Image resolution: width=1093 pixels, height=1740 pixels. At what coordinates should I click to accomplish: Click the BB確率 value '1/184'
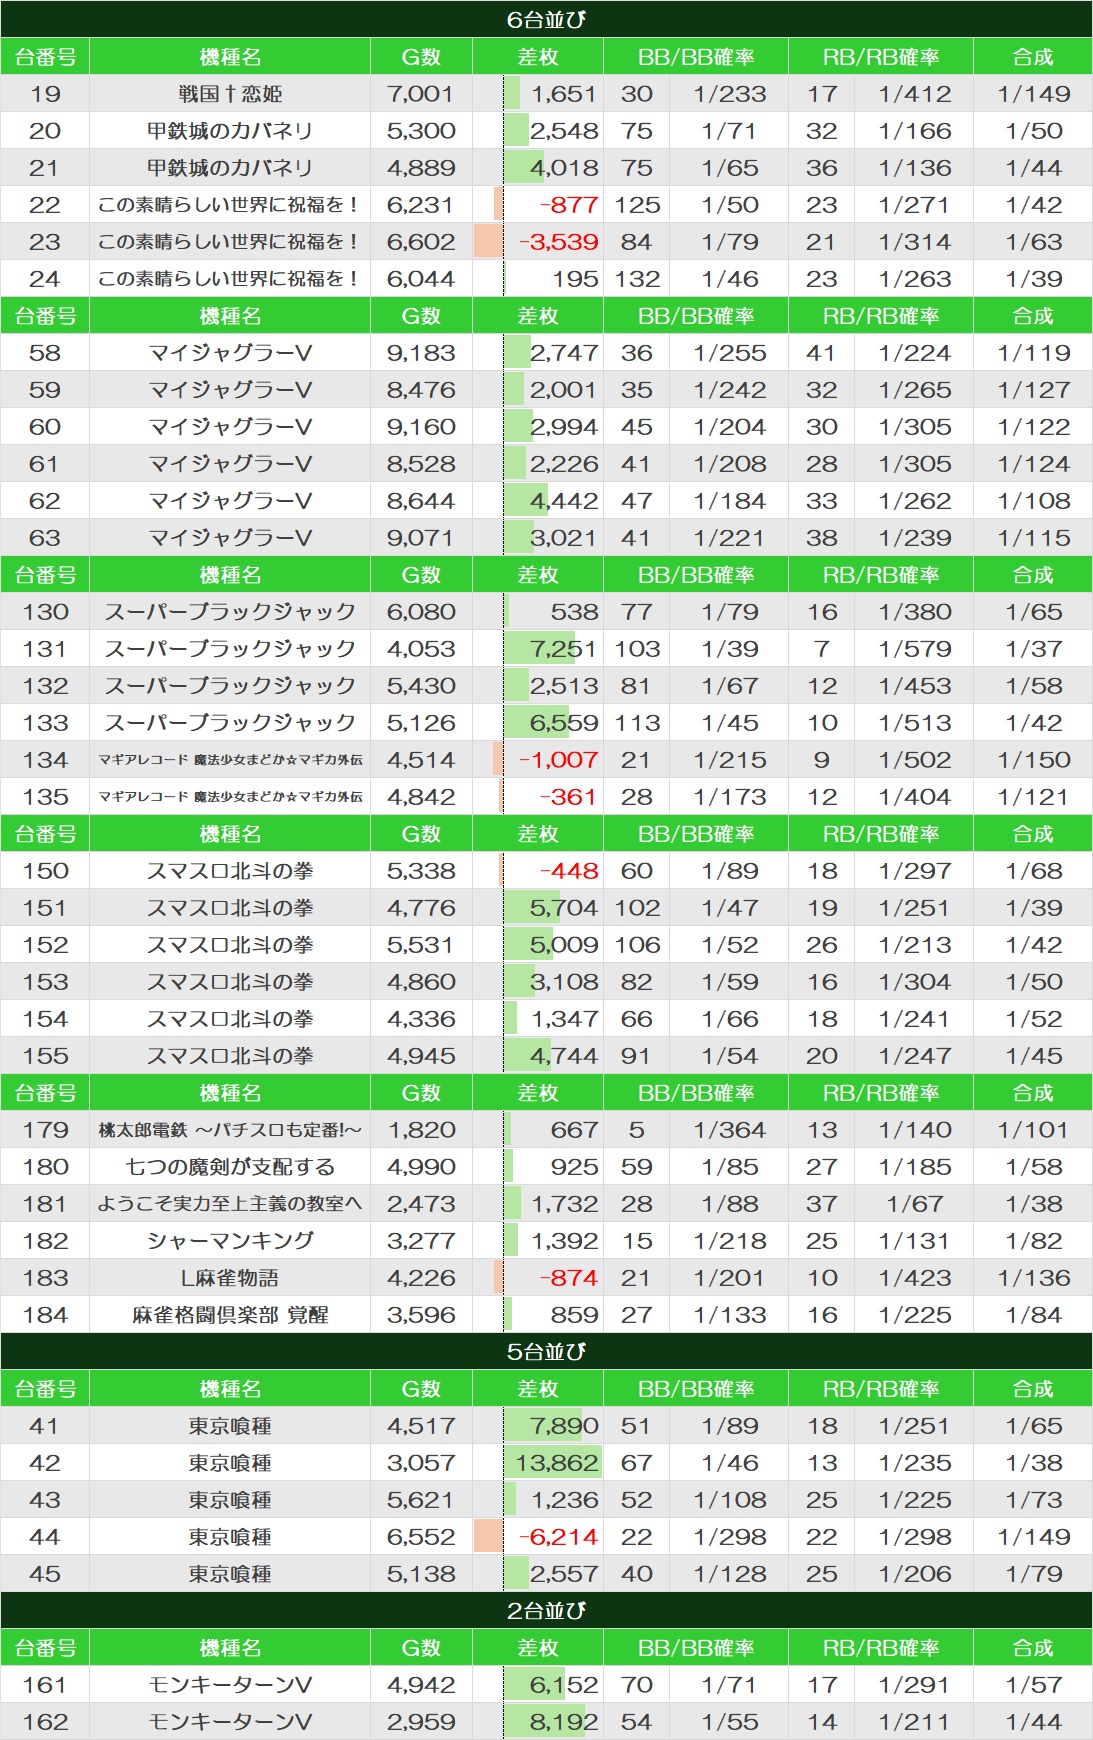click(730, 501)
